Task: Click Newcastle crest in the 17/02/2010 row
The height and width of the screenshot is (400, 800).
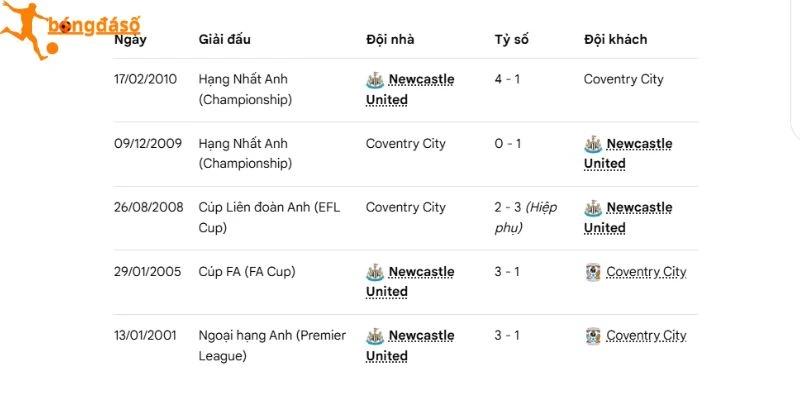Action: [375, 80]
